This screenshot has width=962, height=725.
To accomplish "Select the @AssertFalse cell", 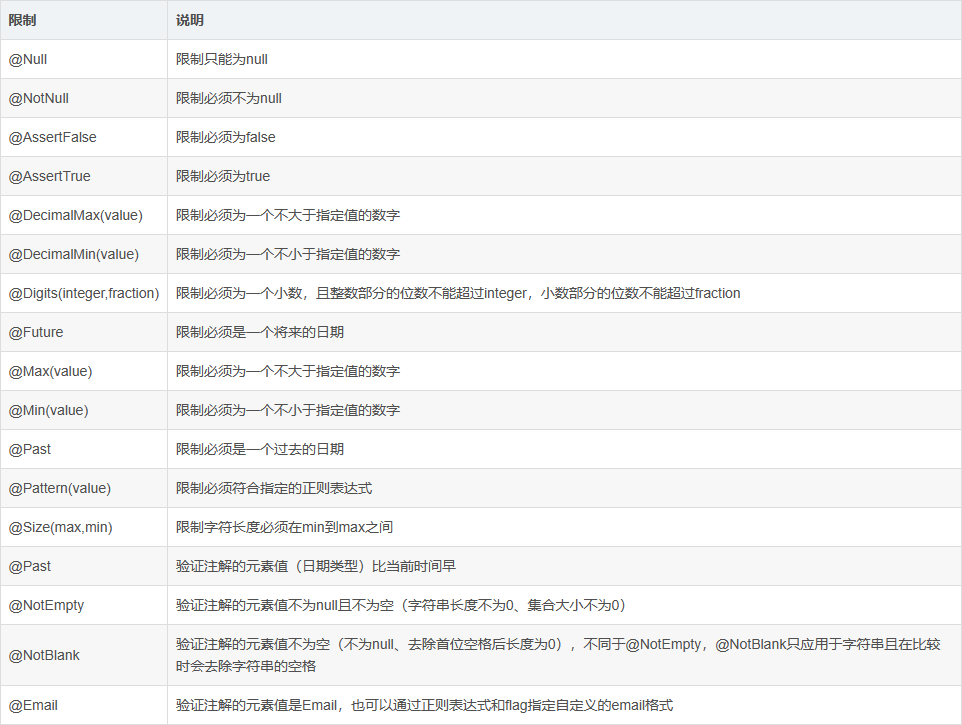I will coord(53,137).
